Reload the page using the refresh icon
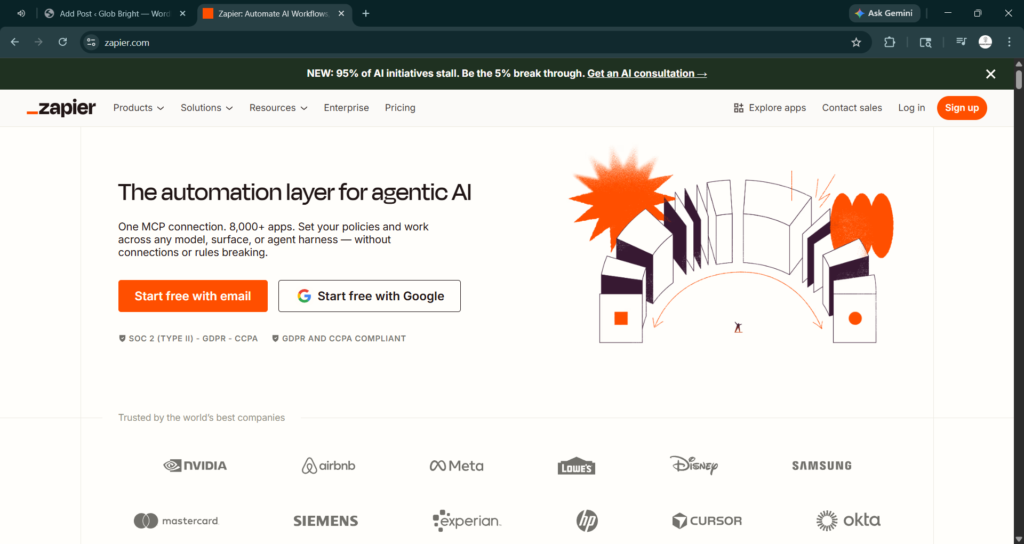Image resolution: width=1024 pixels, height=544 pixels. click(x=62, y=42)
